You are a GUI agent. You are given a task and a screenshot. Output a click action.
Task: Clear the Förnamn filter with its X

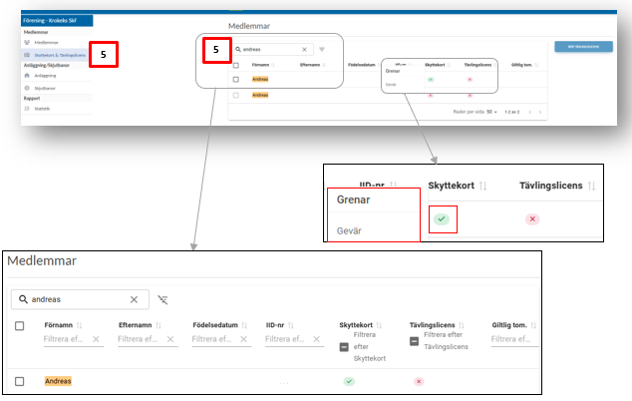tap(96, 339)
